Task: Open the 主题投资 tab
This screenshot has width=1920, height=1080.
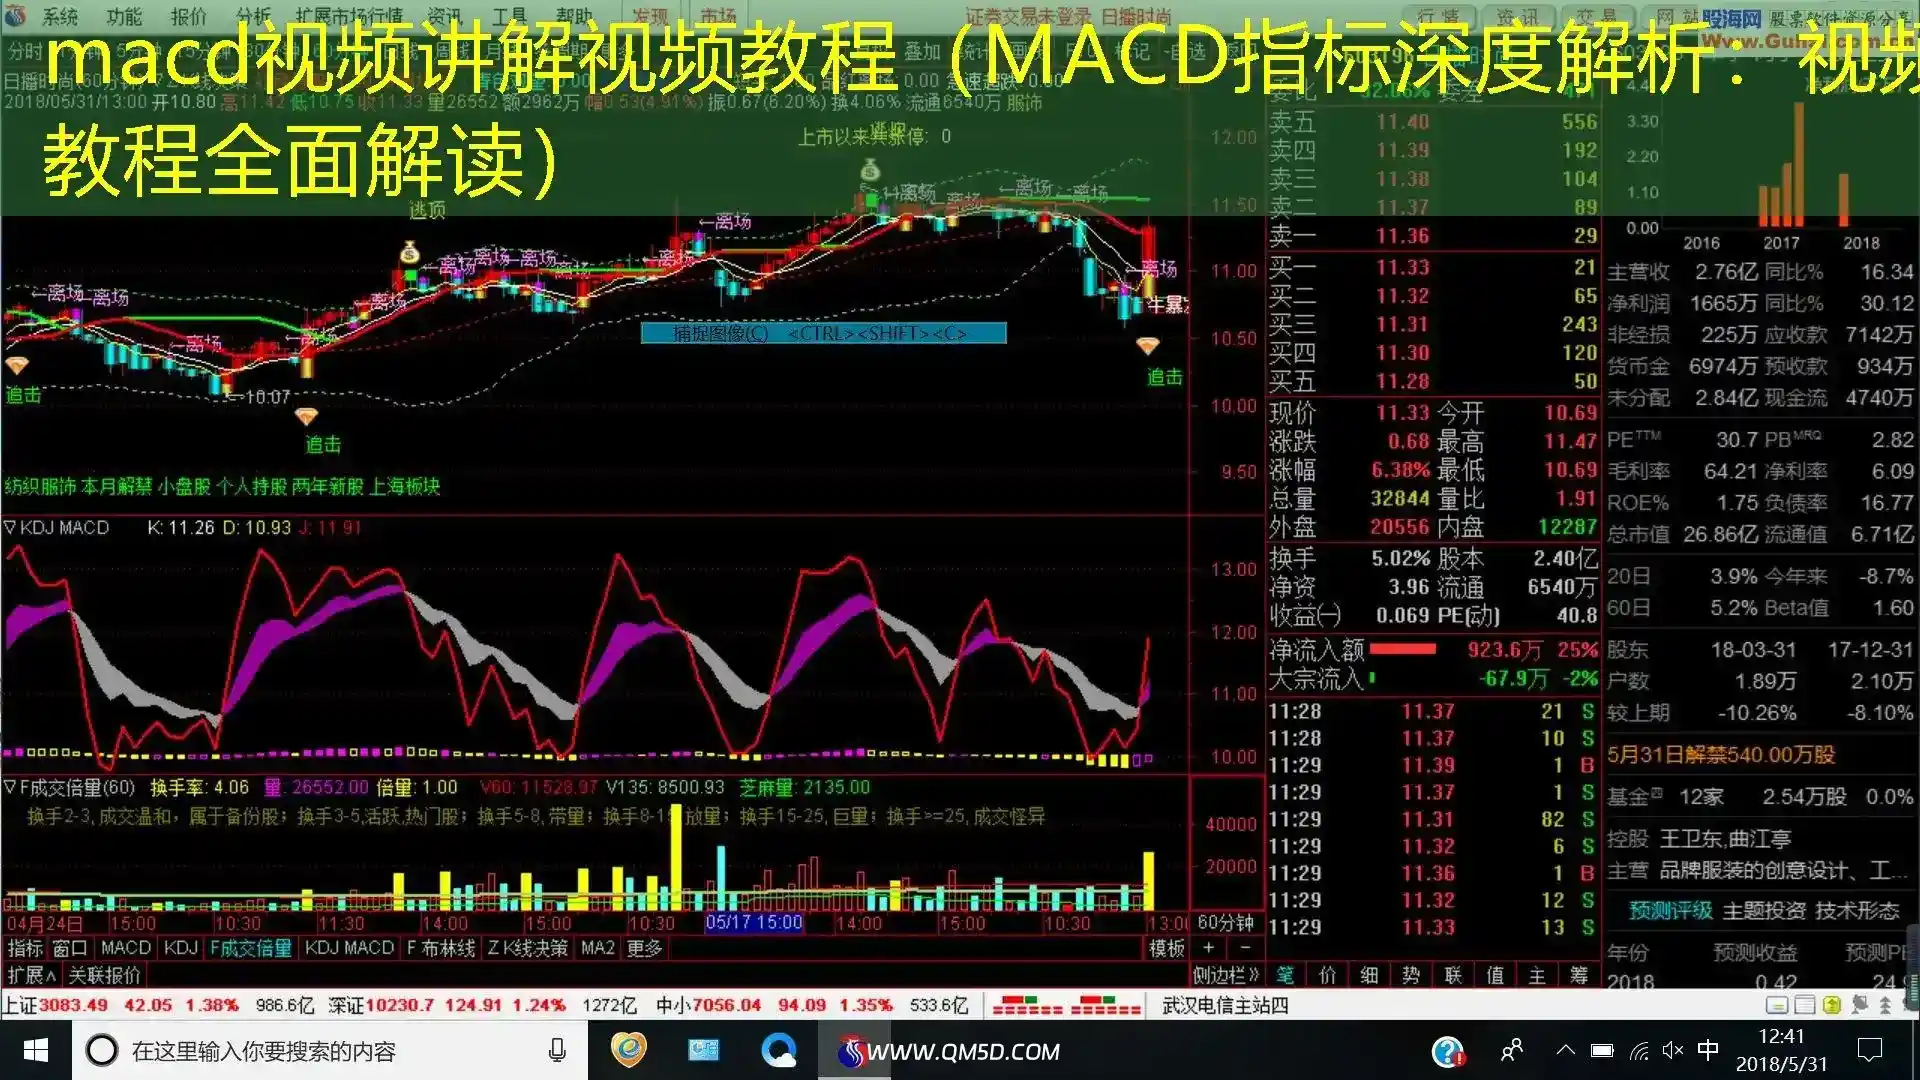Action: (x=1764, y=910)
